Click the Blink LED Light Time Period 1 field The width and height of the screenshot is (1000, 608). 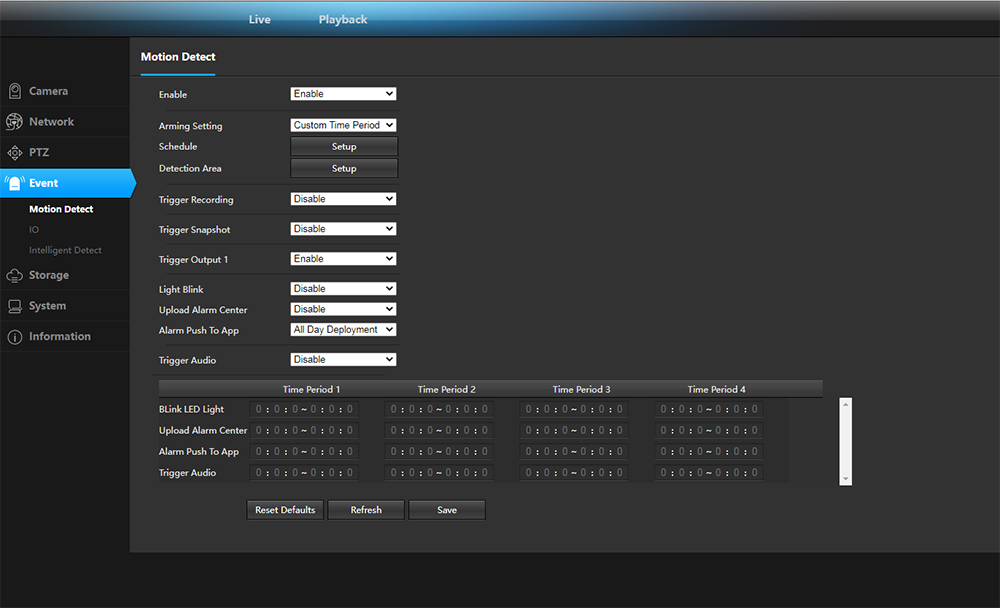(x=303, y=409)
